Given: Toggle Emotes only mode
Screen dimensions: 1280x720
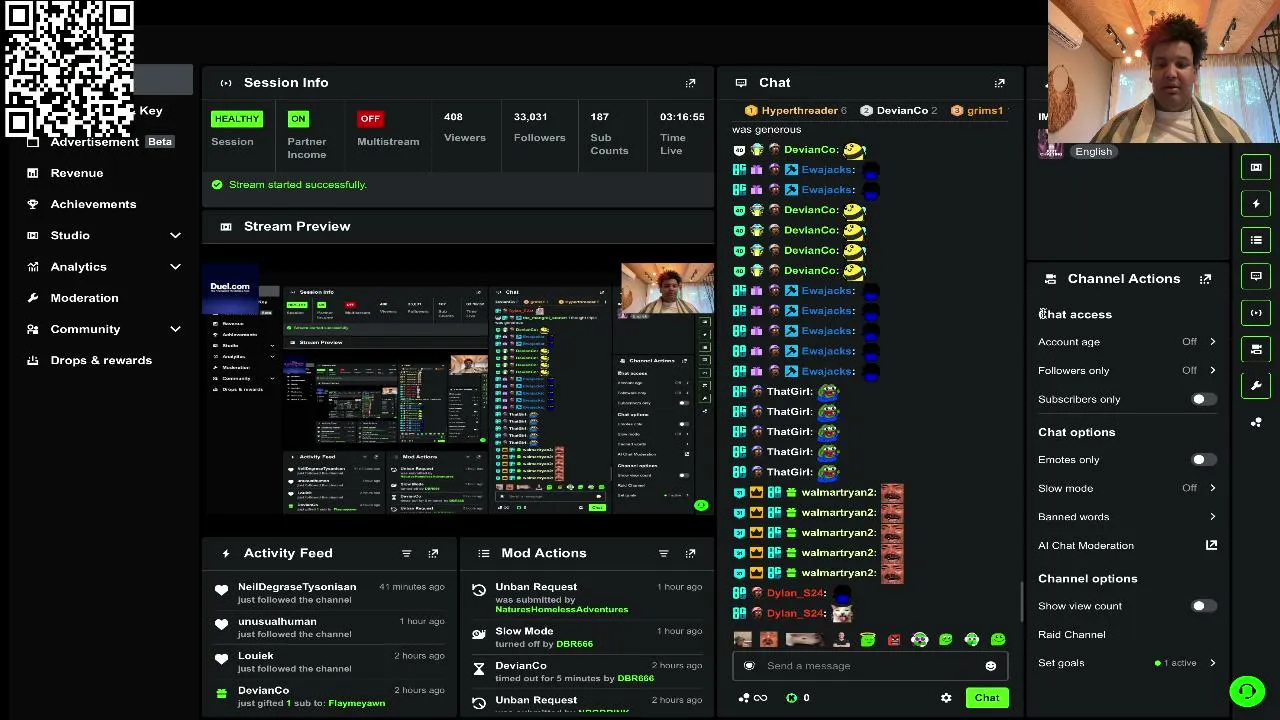Looking at the screenshot, I should pos(1203,460).
